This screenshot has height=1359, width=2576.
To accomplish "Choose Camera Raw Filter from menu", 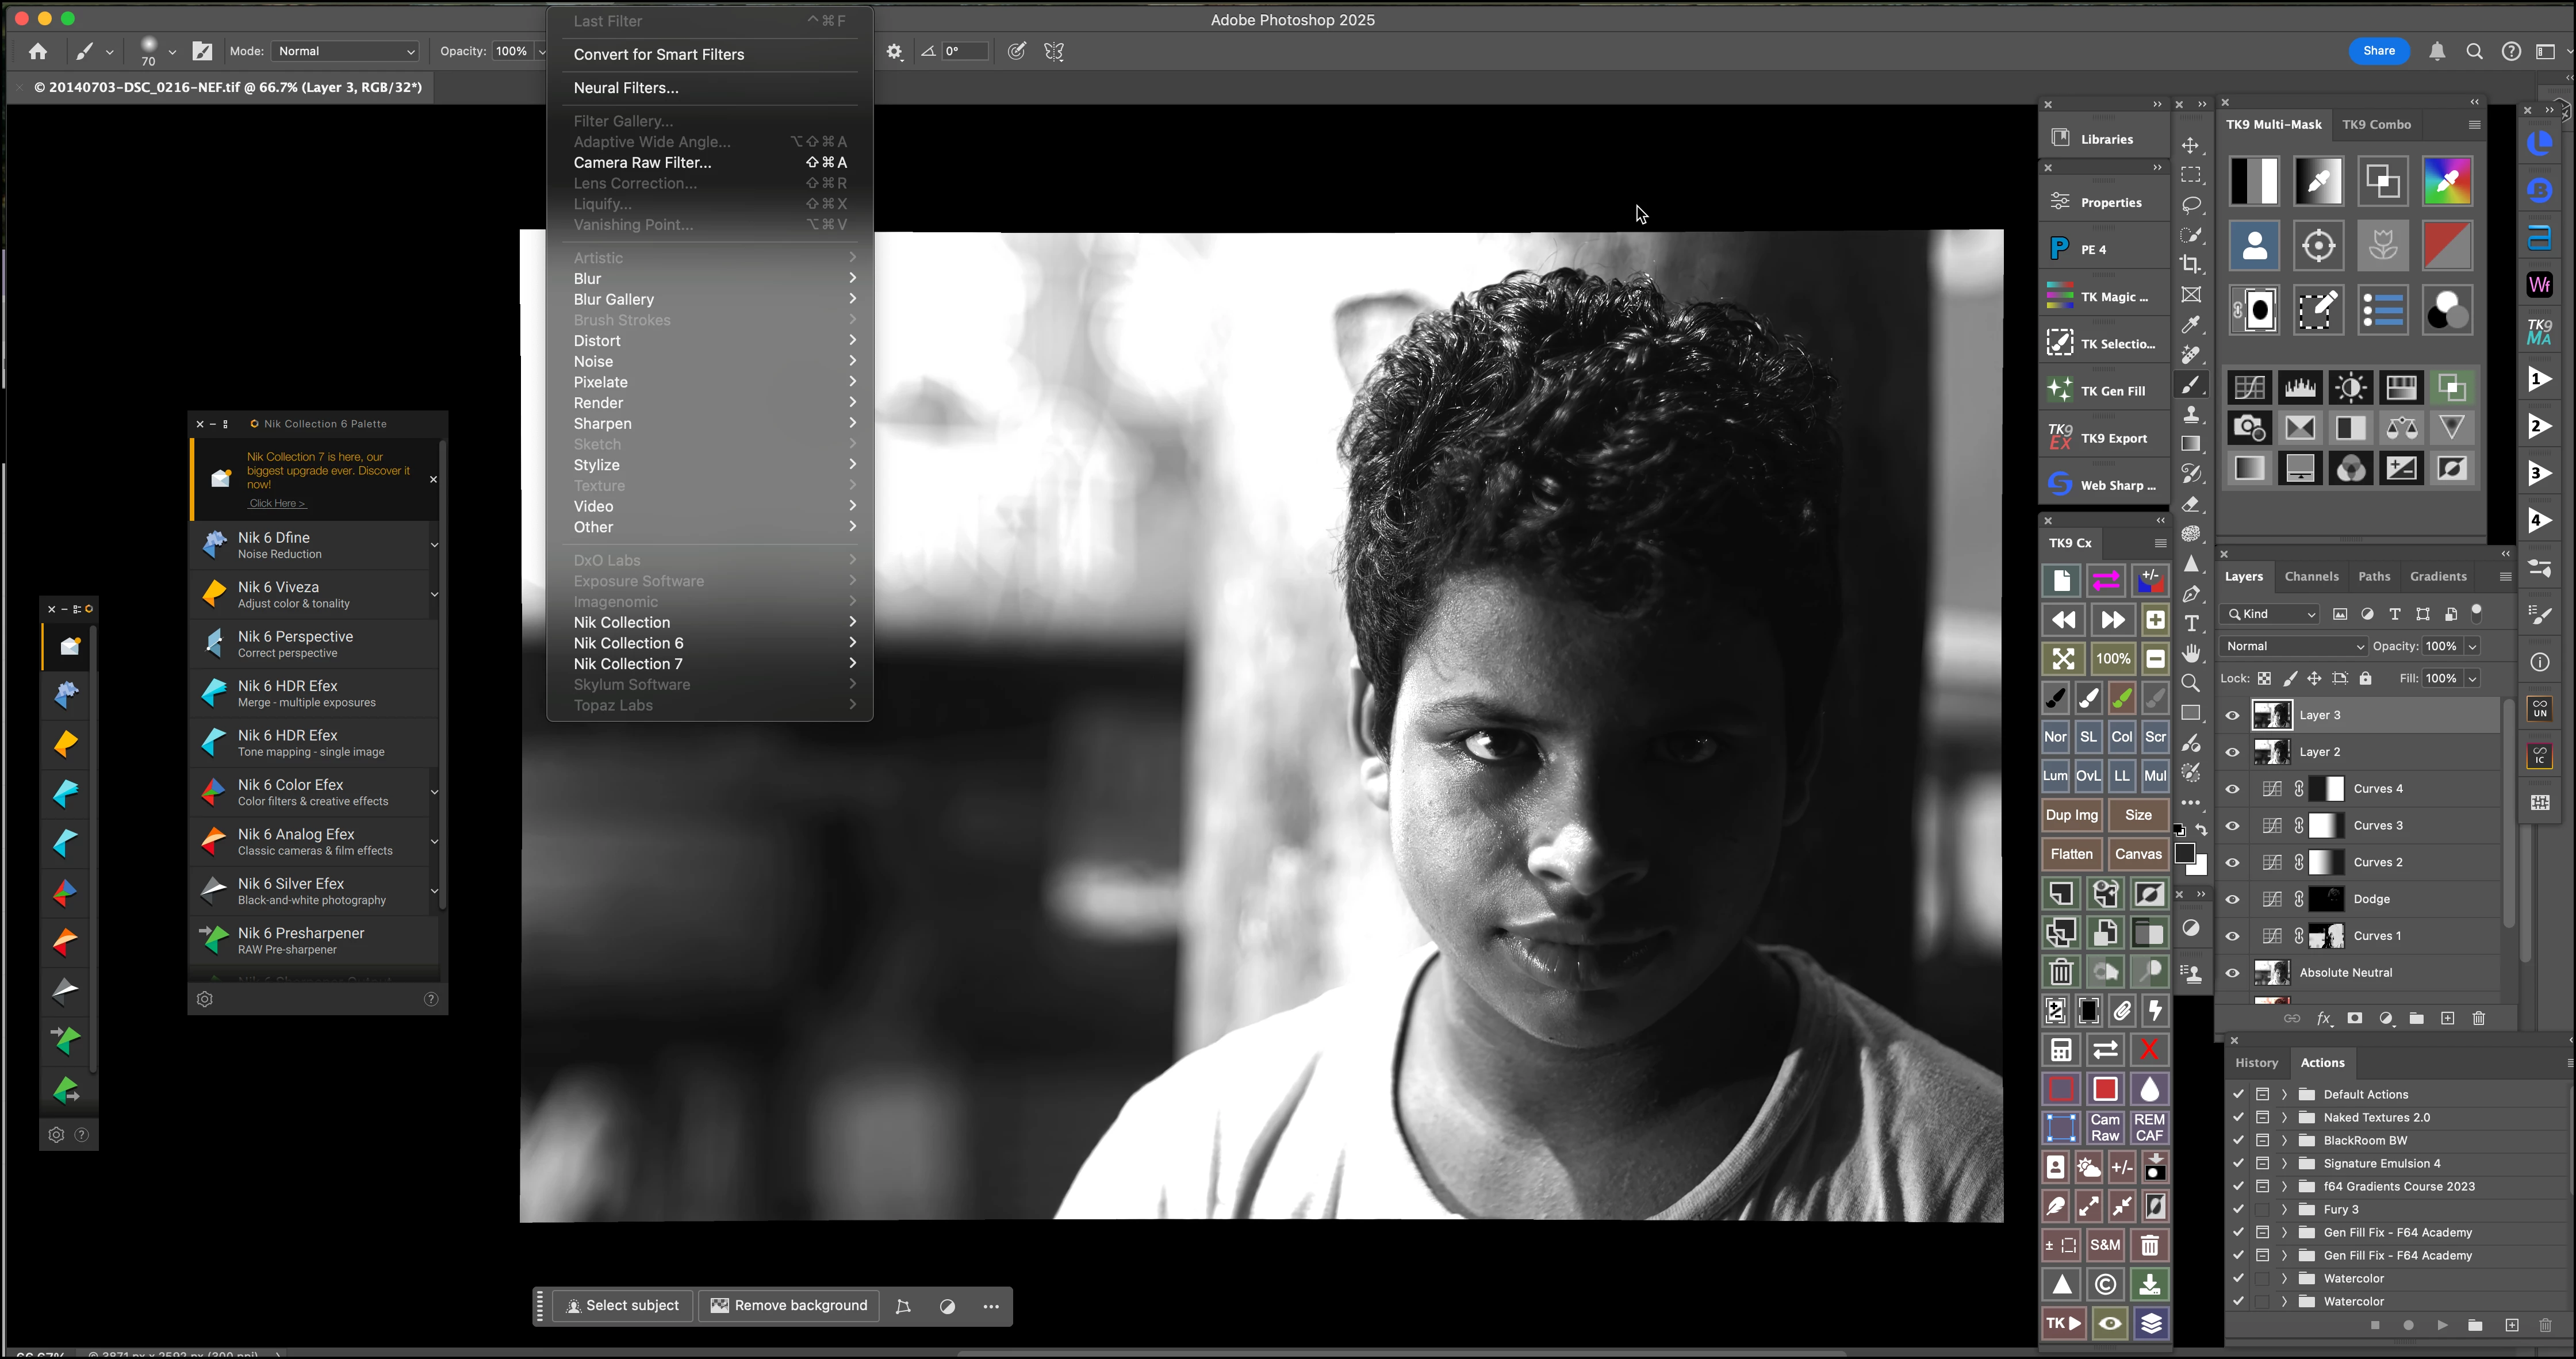I will [x=642, y=162].
